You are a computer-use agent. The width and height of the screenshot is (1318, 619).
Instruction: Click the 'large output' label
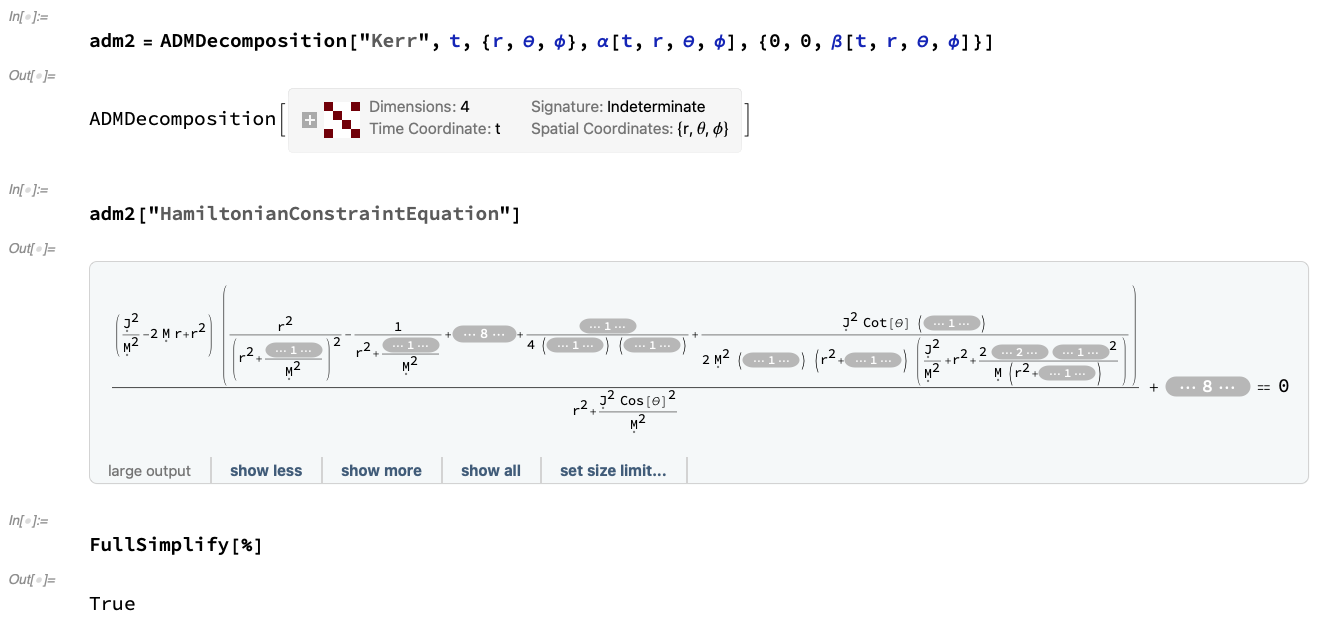[x=149, y=470]
